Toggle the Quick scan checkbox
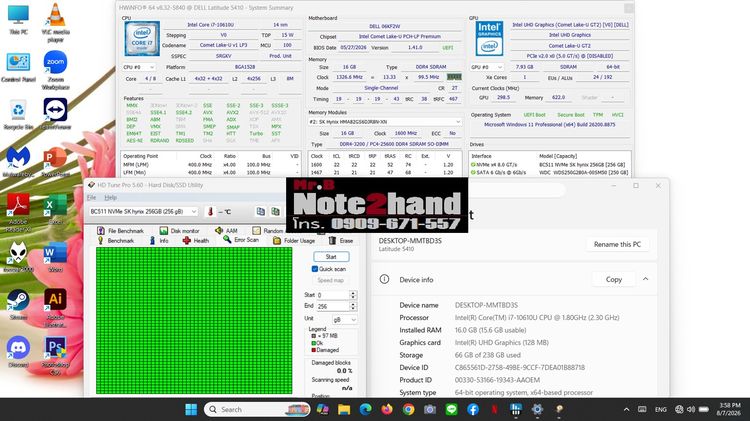The height and width of the screenshot is (421, 750). pyautogui.click(x=315, y=269)
